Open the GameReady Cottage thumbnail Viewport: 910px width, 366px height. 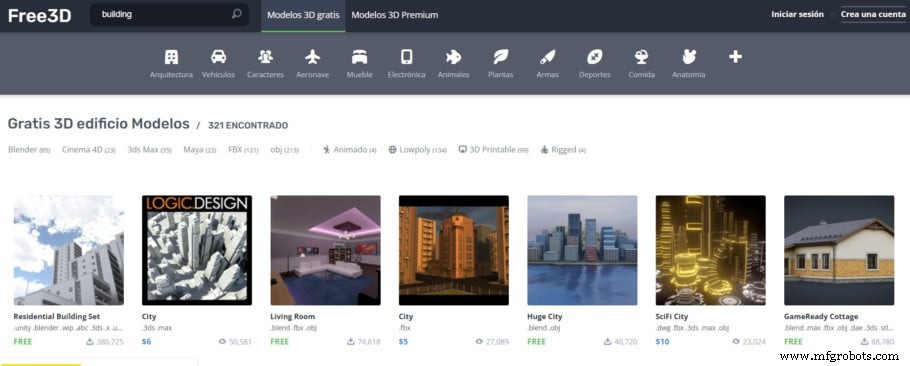coord(839,250)
